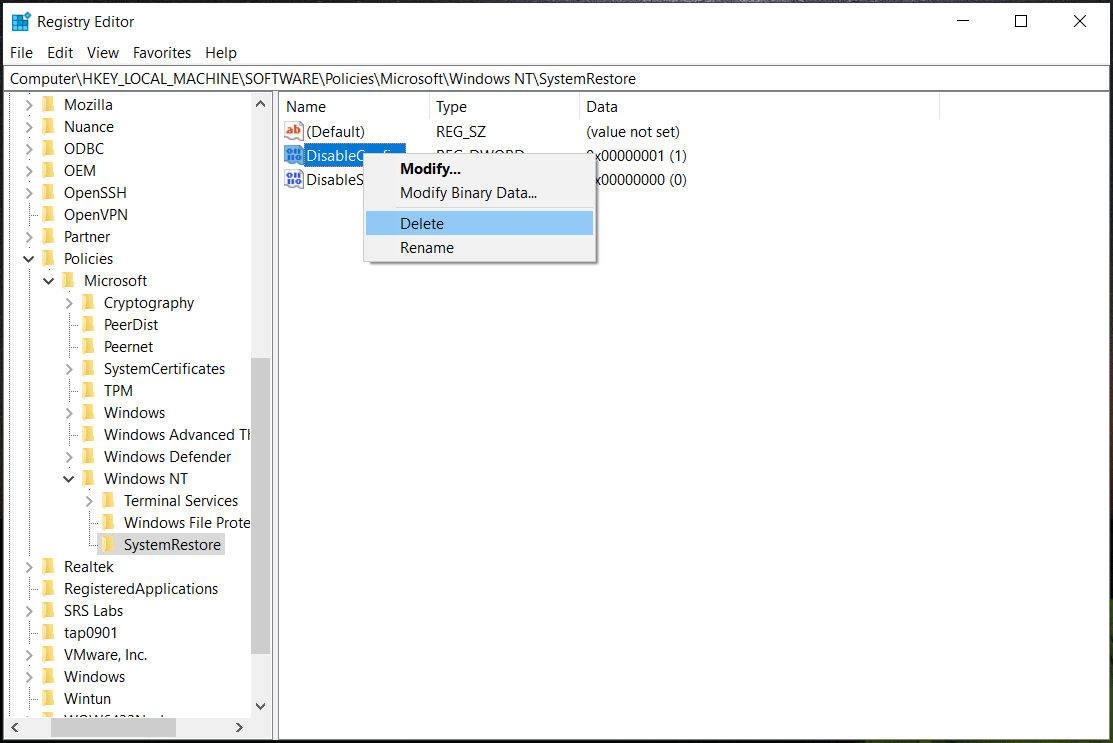
Task: Click the Cryptography folder icon
Action: pos(88,303)
